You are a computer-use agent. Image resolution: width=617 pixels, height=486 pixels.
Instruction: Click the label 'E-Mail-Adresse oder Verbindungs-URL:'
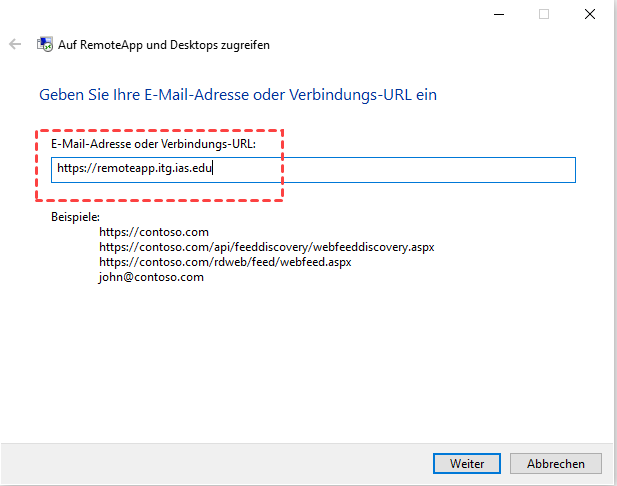point(153,145)
